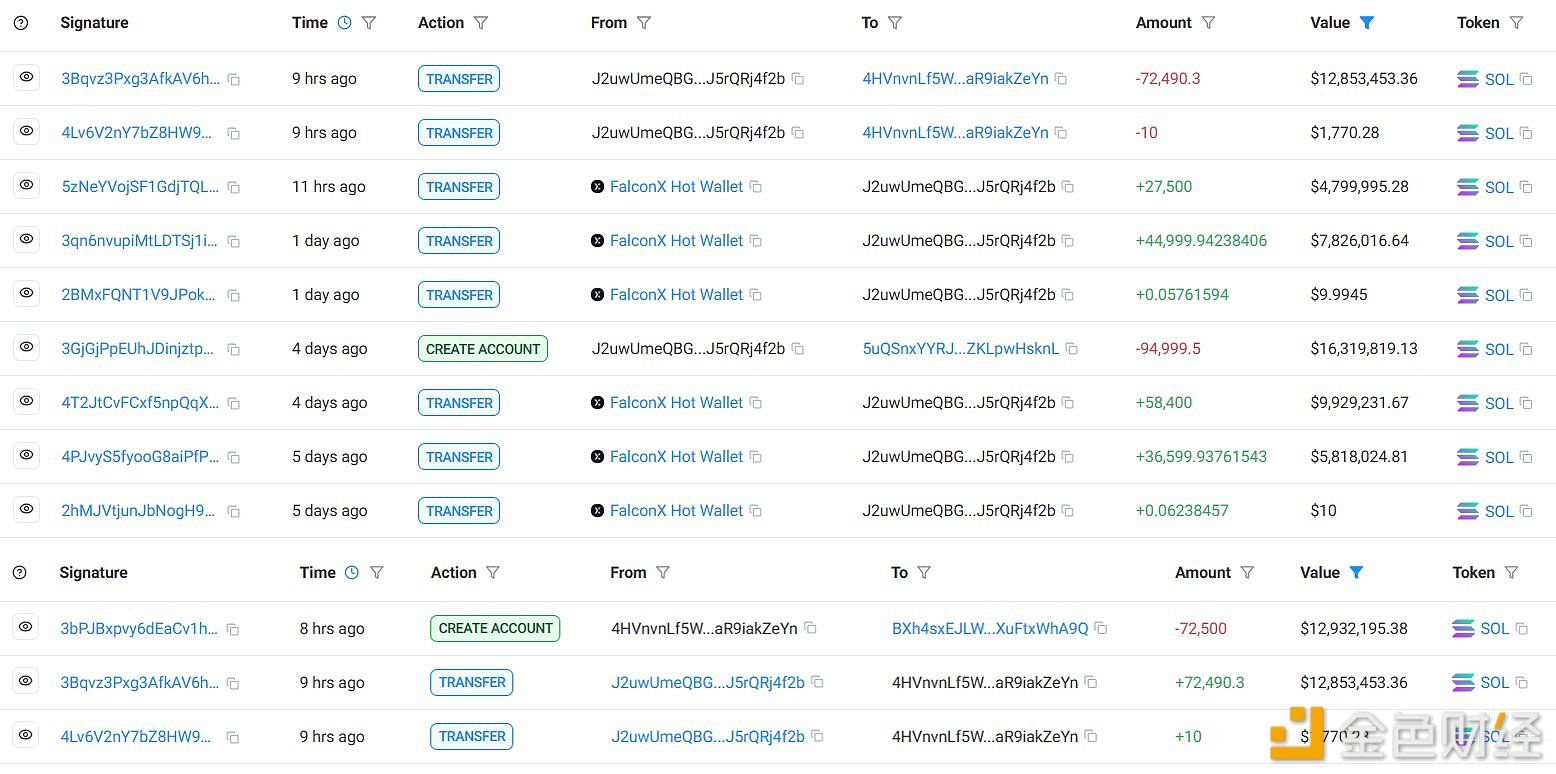Open the Action filter in the FalconX transfers table
Viewport: 1556px width, 774px height.
pos(481,22)
